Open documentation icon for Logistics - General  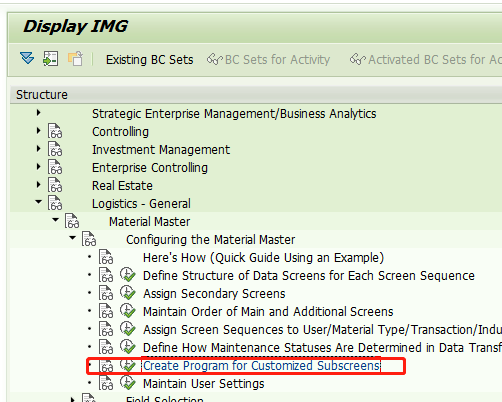pyautogui.click(x=55, y=203)
